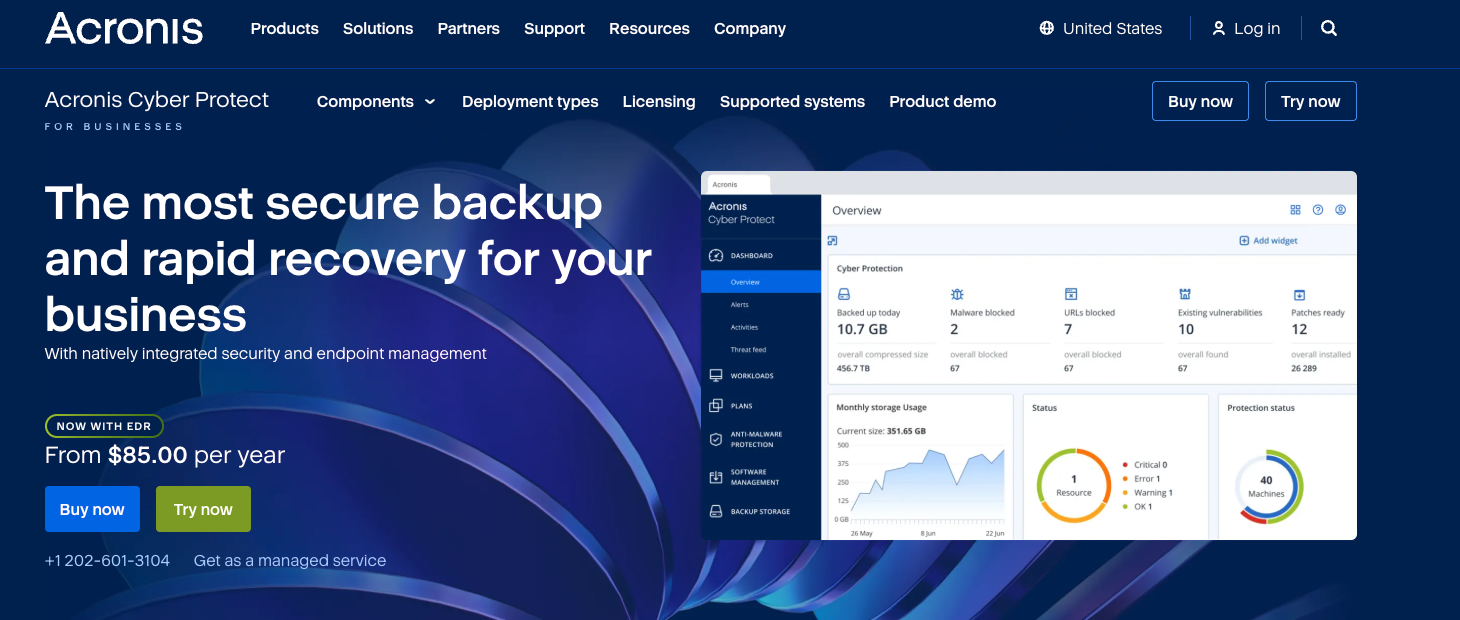This screenshot has height=620, width=1460.
Task: Click the Plans icon in the sidebar
Action: tap(715, 406)
